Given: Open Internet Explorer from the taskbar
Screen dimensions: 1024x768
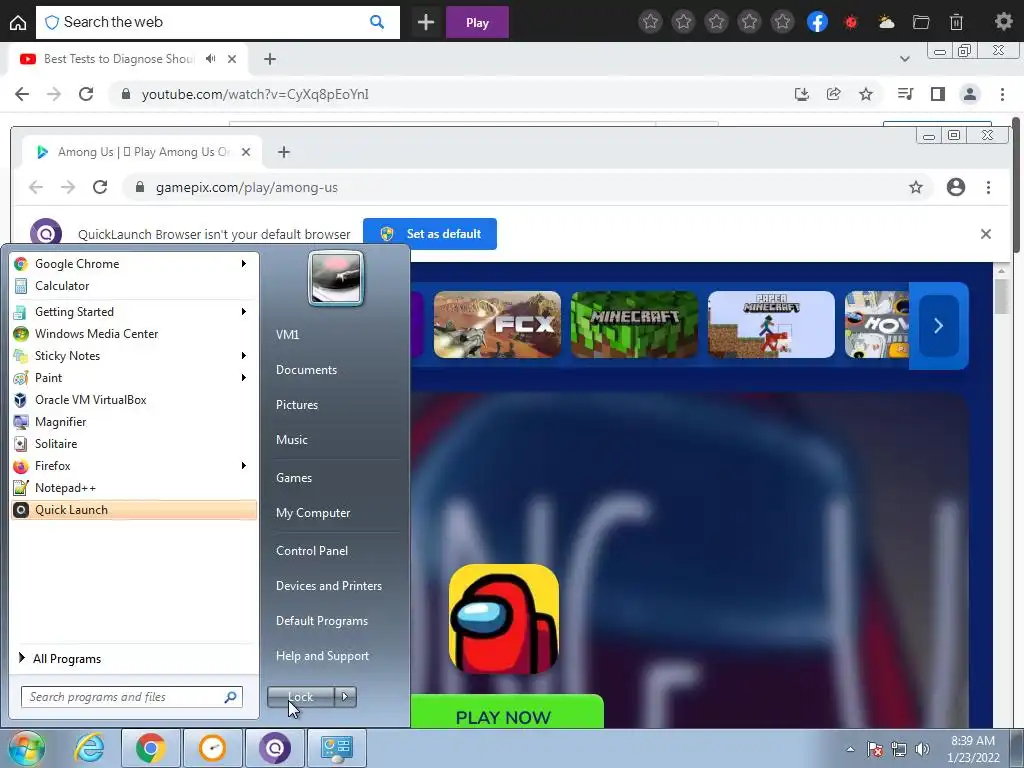Looking at the screenshot, I should tap(89, 748).
